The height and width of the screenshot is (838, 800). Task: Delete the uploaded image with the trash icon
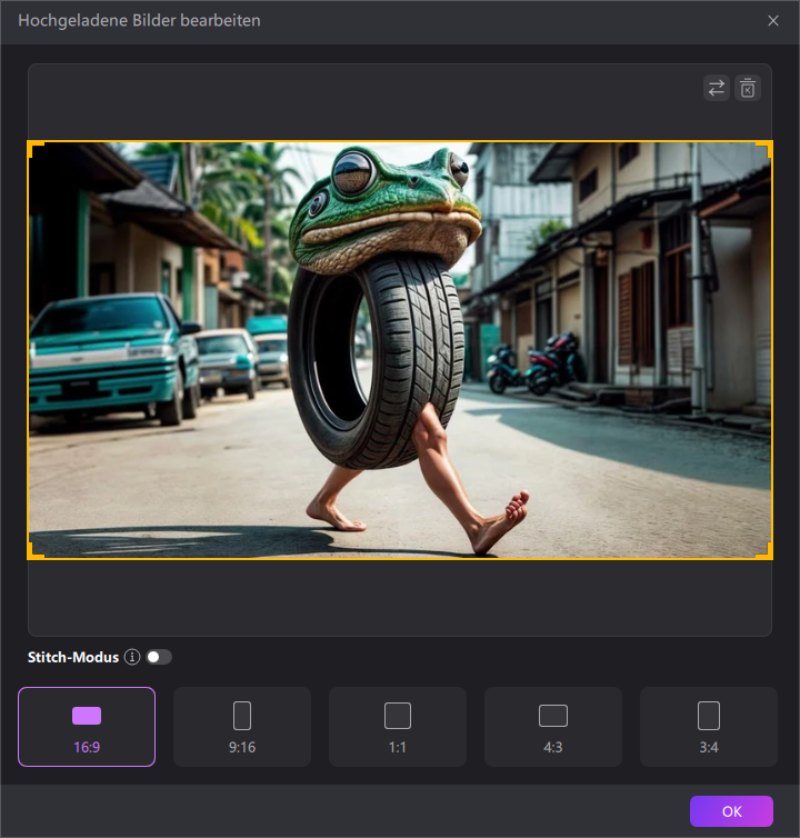747,88
